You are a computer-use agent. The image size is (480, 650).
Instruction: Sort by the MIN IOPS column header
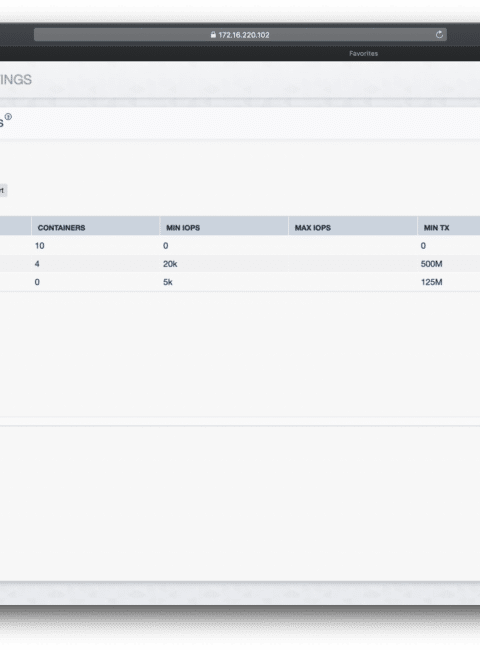tap(183, 228)
